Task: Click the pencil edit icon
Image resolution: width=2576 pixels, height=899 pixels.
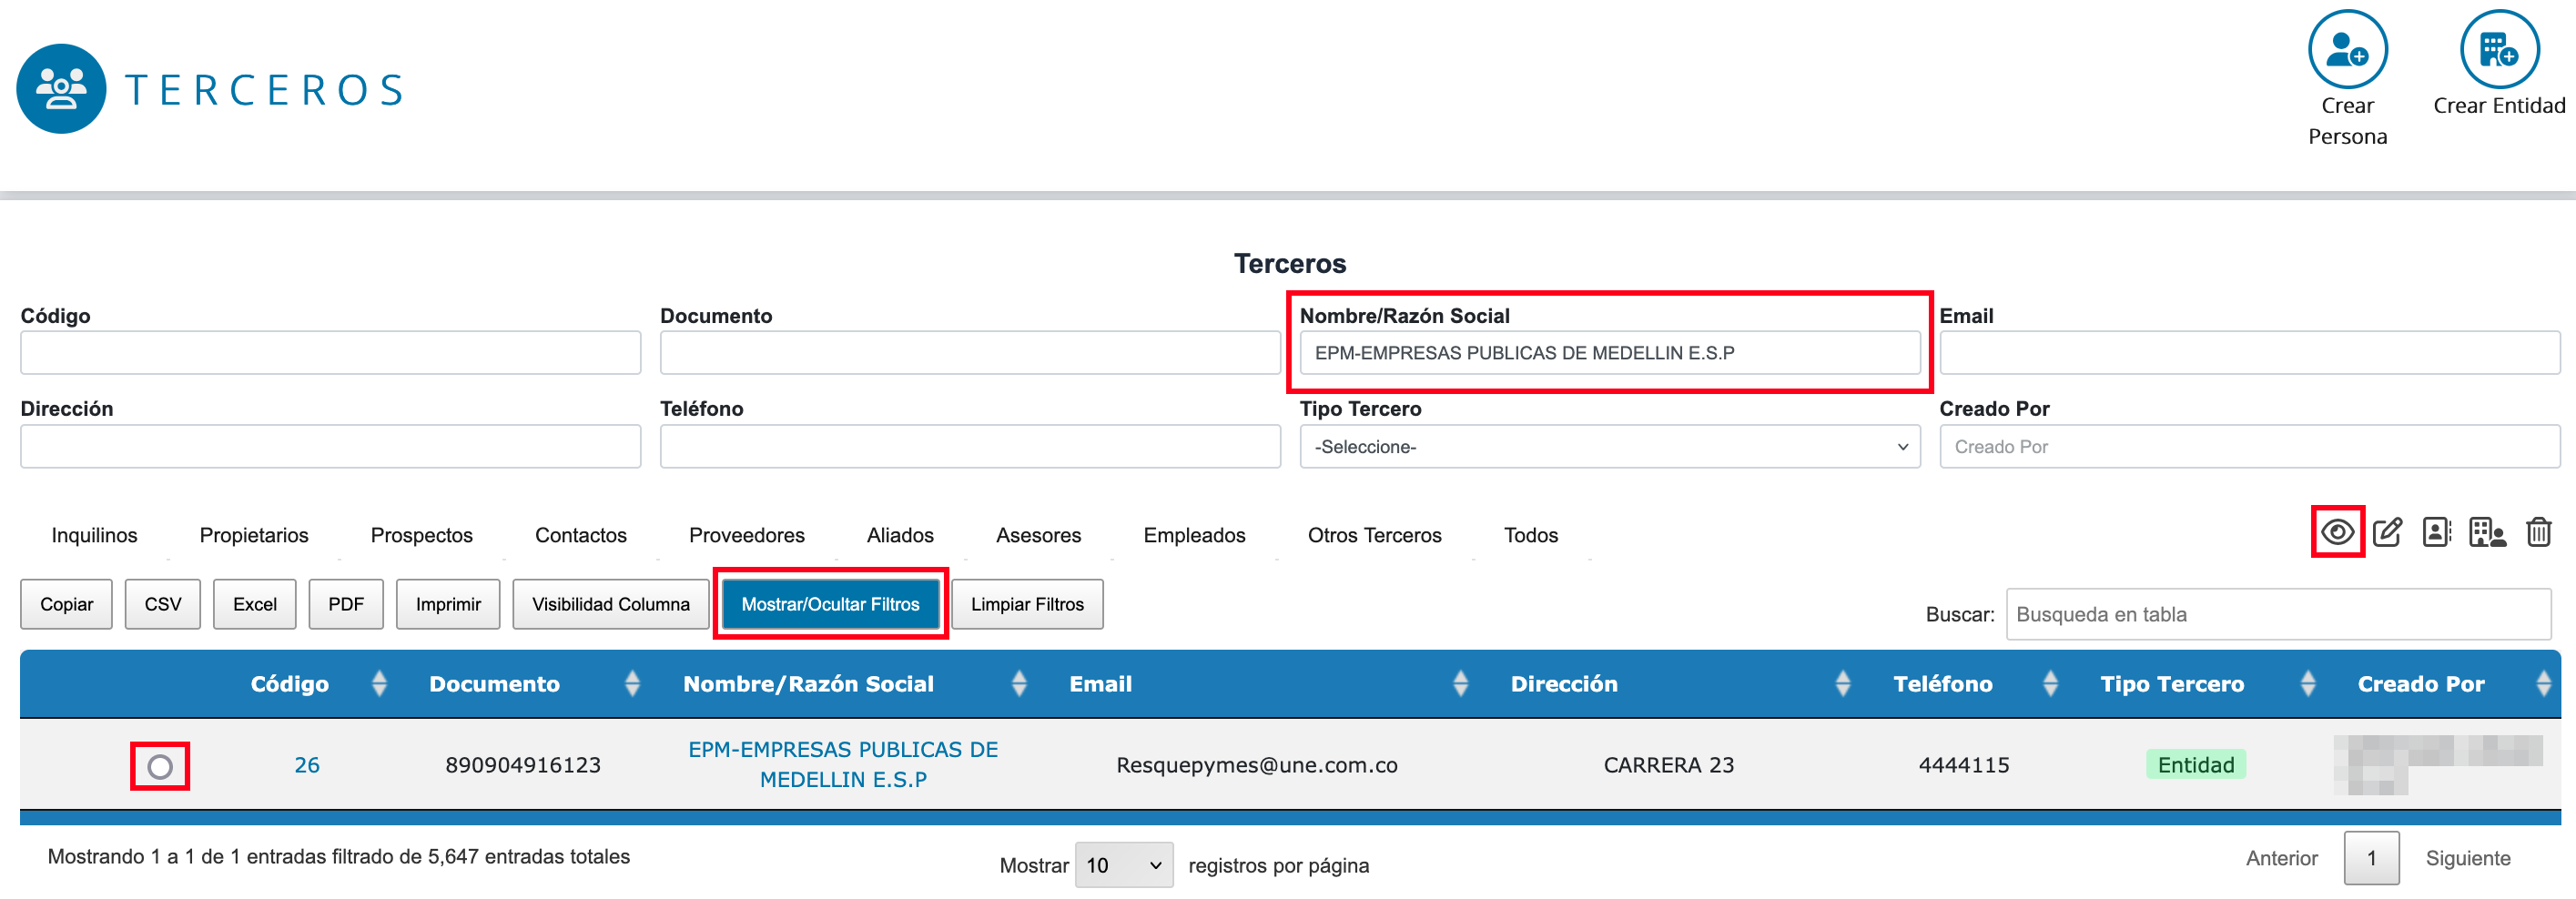Action: coord(2387,532)
